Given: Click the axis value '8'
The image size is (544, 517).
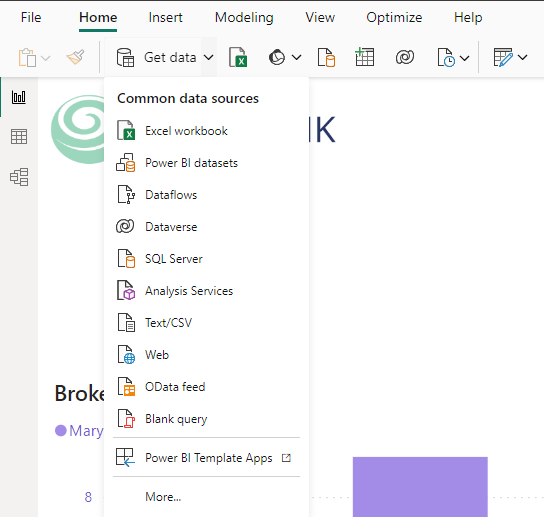Looking at the screenshot, I should (x=88, y=497).
